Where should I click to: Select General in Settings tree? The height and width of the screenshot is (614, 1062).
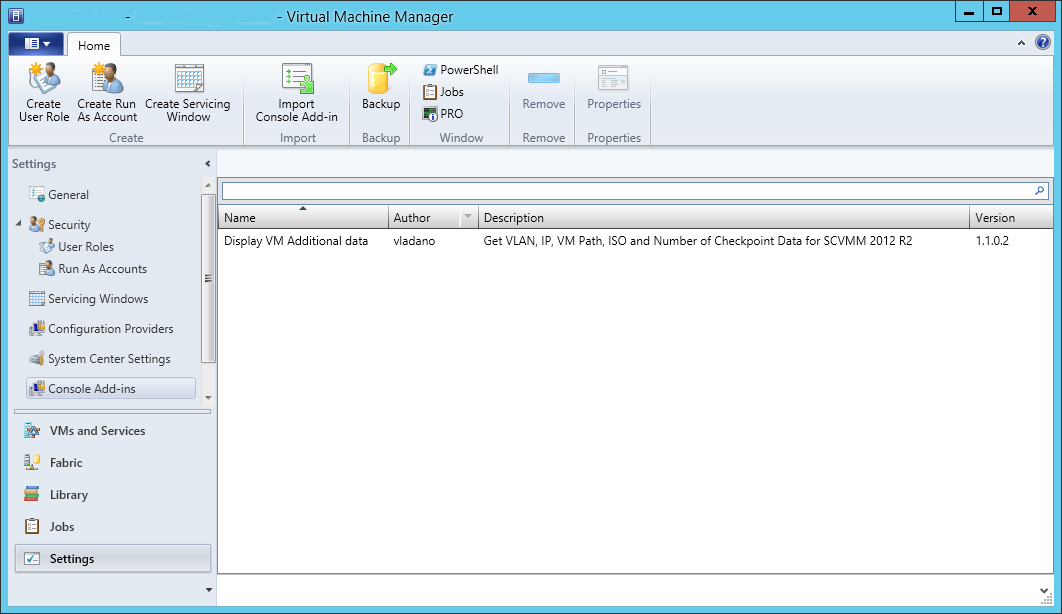coord(59,194)
